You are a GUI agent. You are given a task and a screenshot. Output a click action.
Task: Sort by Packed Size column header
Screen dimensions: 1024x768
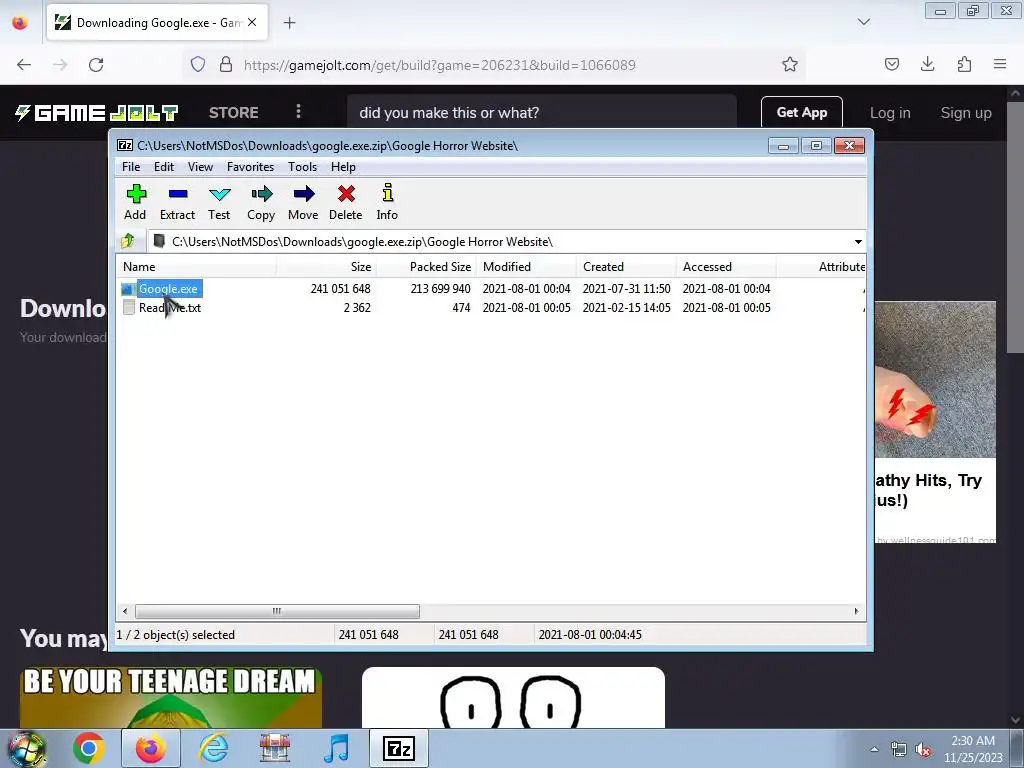click(426, 266)
